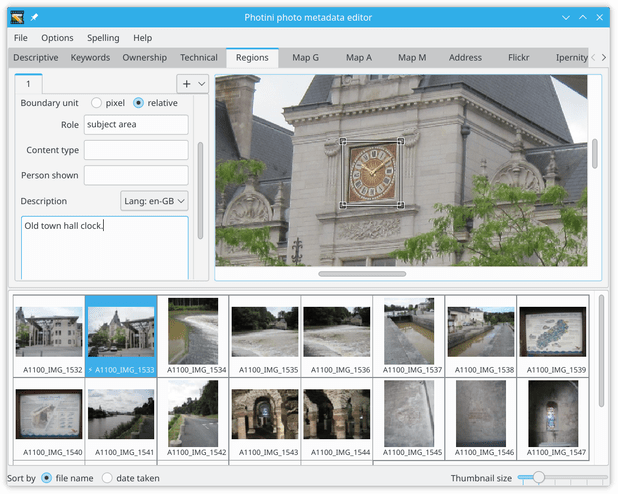Switch to the Keywords tab
The width and height of the screenshot is (618, 494).
pos(90,58)
